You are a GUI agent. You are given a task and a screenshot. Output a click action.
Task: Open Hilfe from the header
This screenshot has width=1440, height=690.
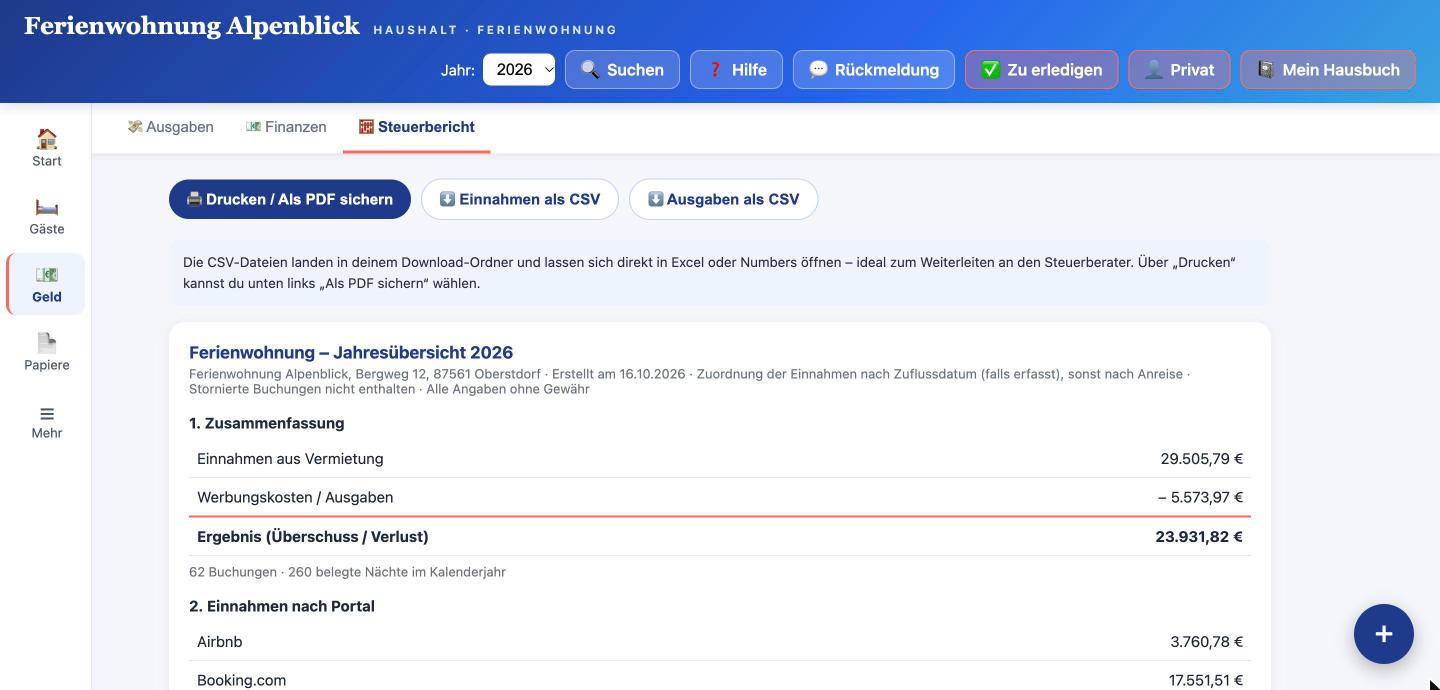[x=736, y=70]
